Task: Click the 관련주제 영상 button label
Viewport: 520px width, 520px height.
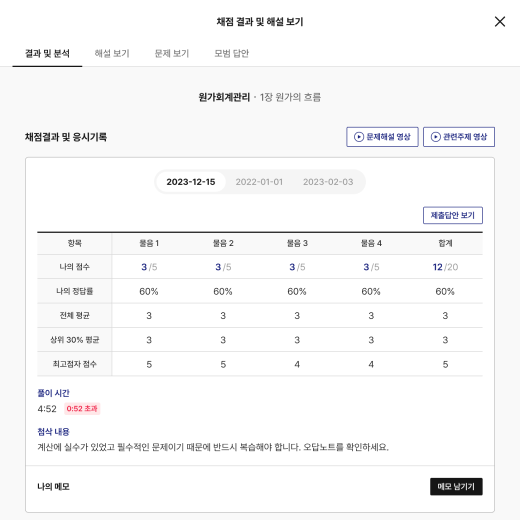Action: coord(465,137)
